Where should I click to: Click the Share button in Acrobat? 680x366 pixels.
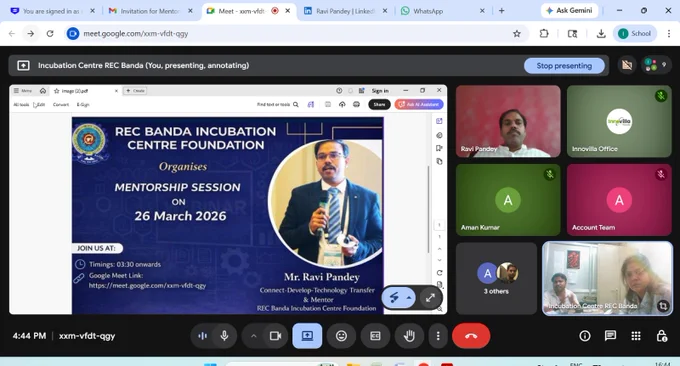tap(379, 105)
